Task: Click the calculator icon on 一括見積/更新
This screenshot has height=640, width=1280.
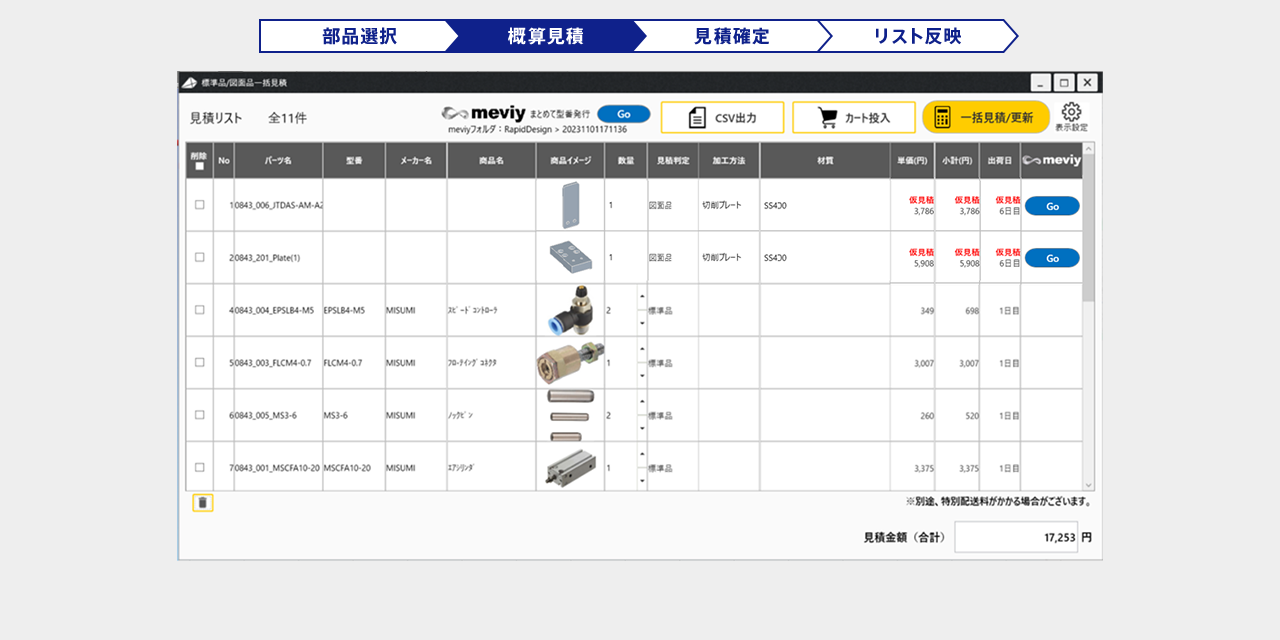Action: click(942, 118)
